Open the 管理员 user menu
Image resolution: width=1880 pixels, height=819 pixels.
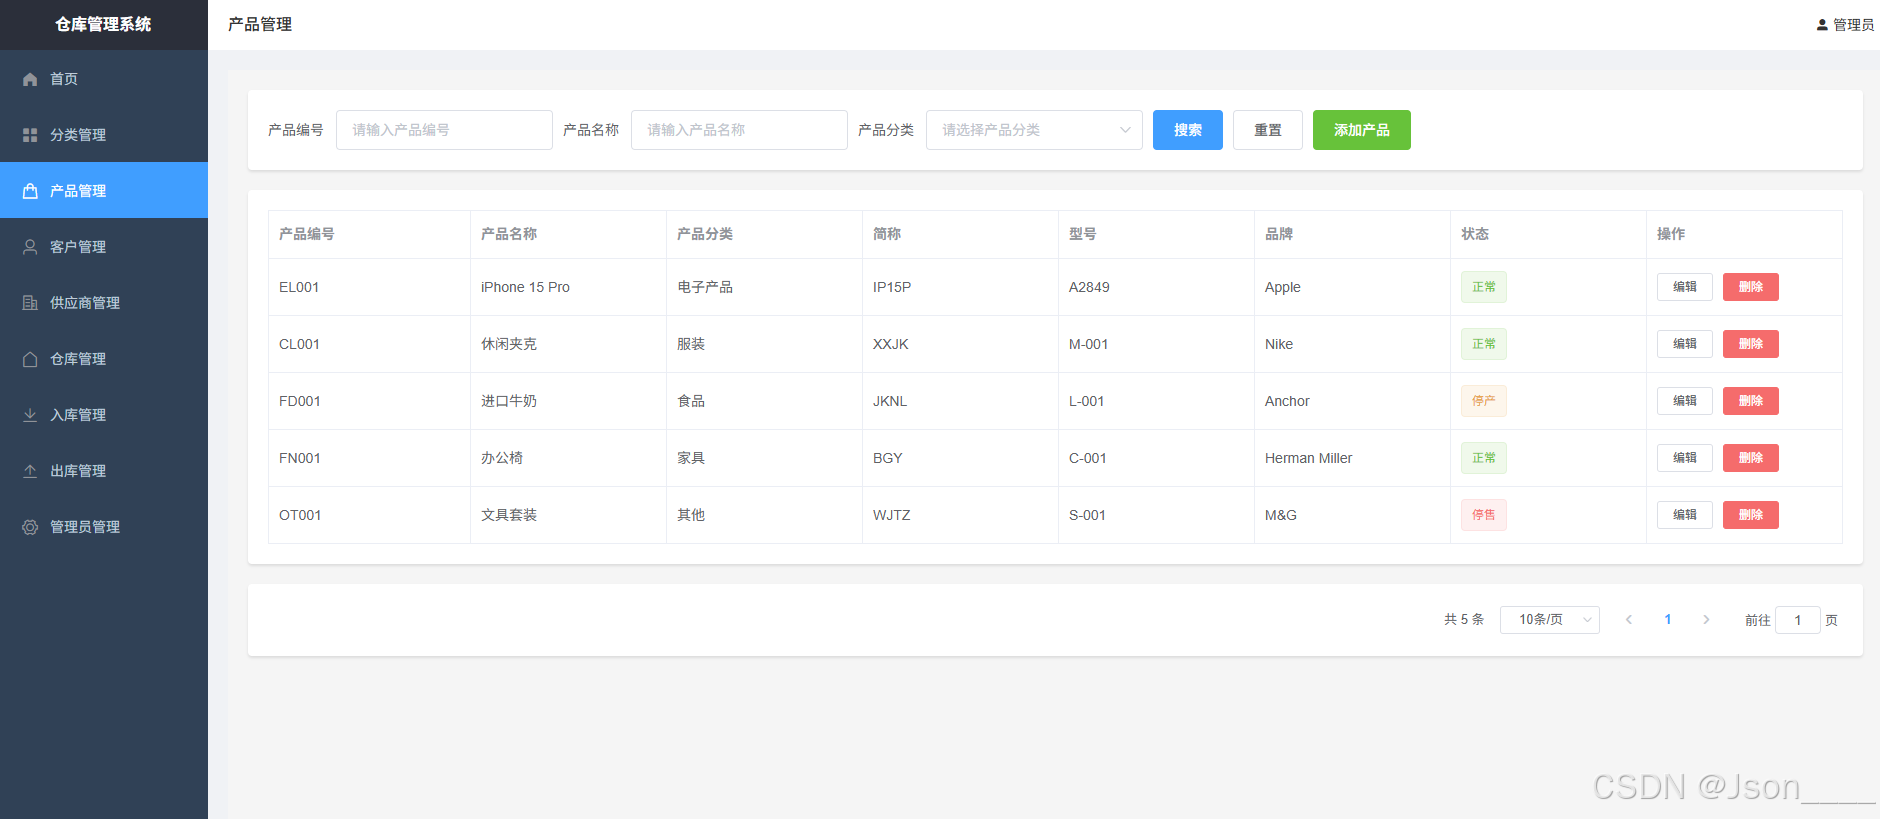tap(1845, 25)
